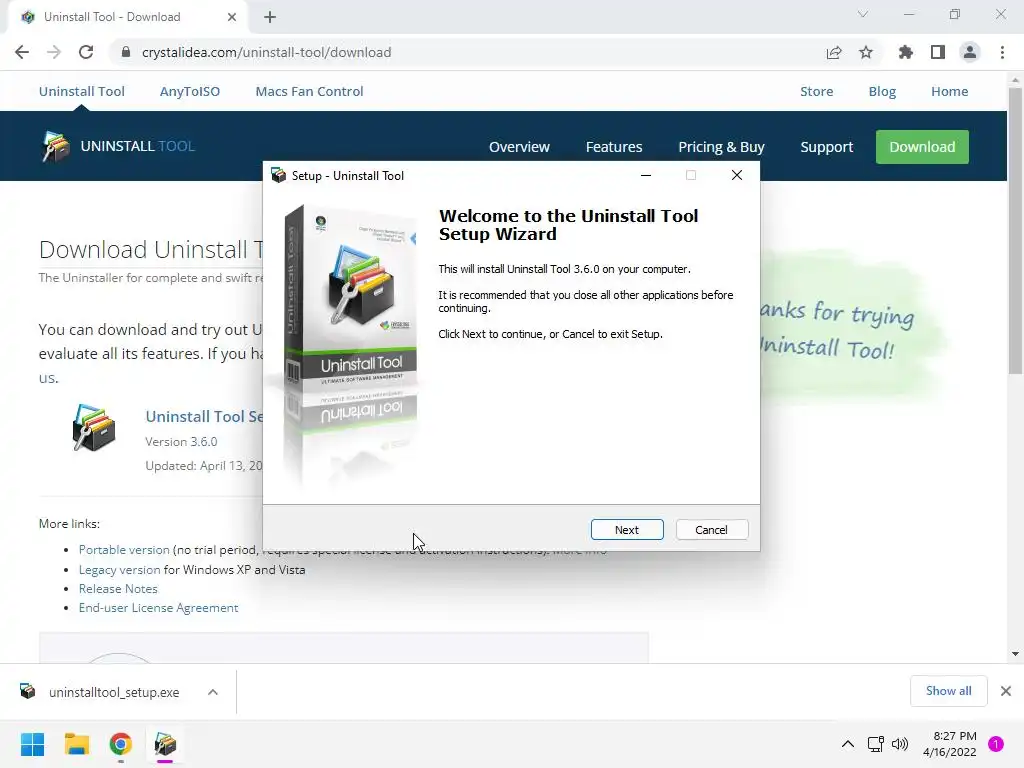This screenshot has width=1024, height=768.
Task: Open the clock showing 8:27 PM
Action: (x=950, y=744)
